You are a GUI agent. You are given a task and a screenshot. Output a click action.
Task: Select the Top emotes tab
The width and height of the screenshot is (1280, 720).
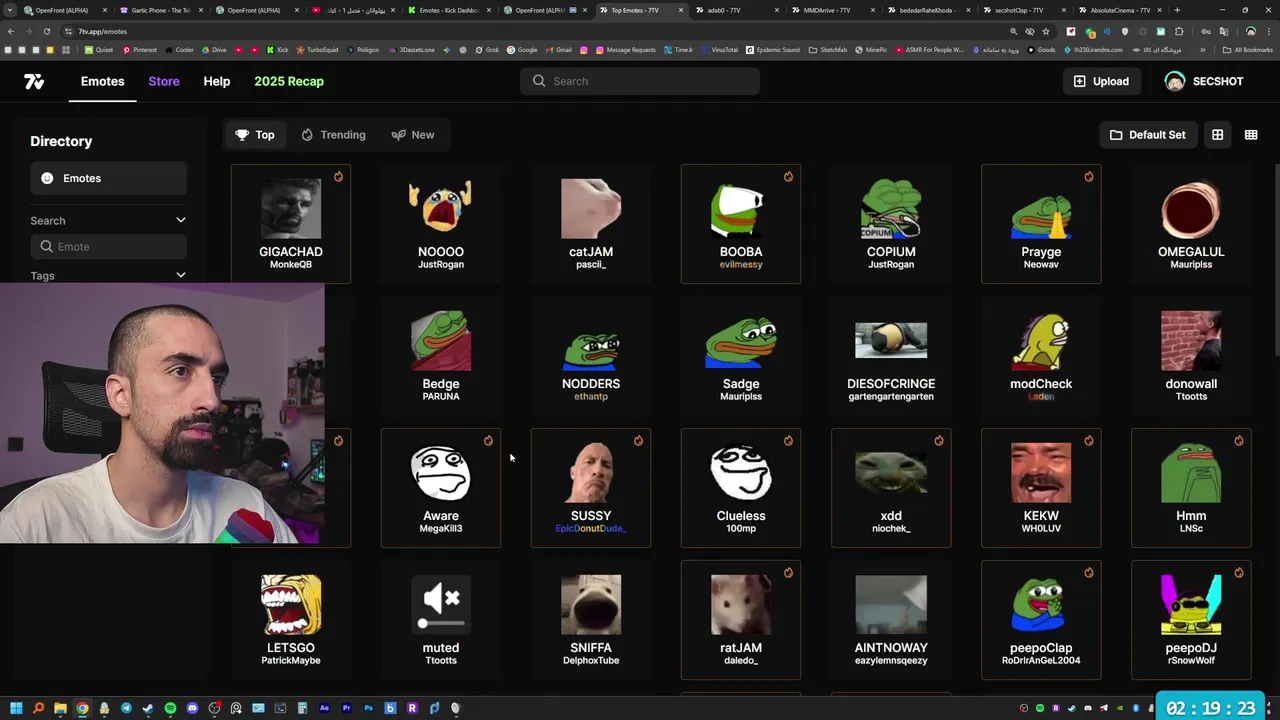pos(255,135)
